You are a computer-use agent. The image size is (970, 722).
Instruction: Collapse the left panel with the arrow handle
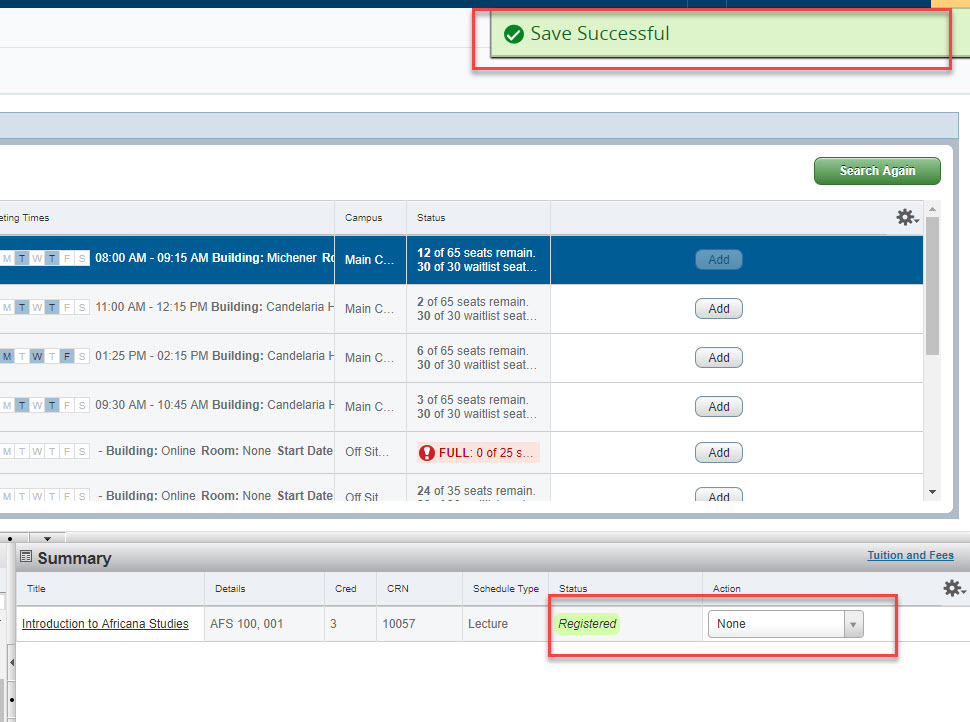tap(11, 662)
